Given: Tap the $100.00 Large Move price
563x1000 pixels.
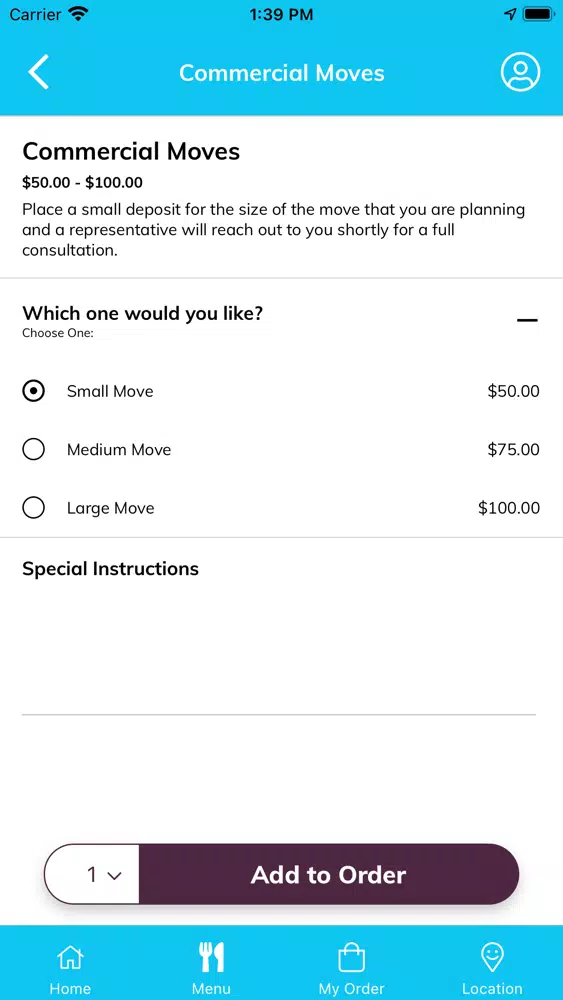Looking at the screenshot, I should pyautogui.click(x=509, y=508).
